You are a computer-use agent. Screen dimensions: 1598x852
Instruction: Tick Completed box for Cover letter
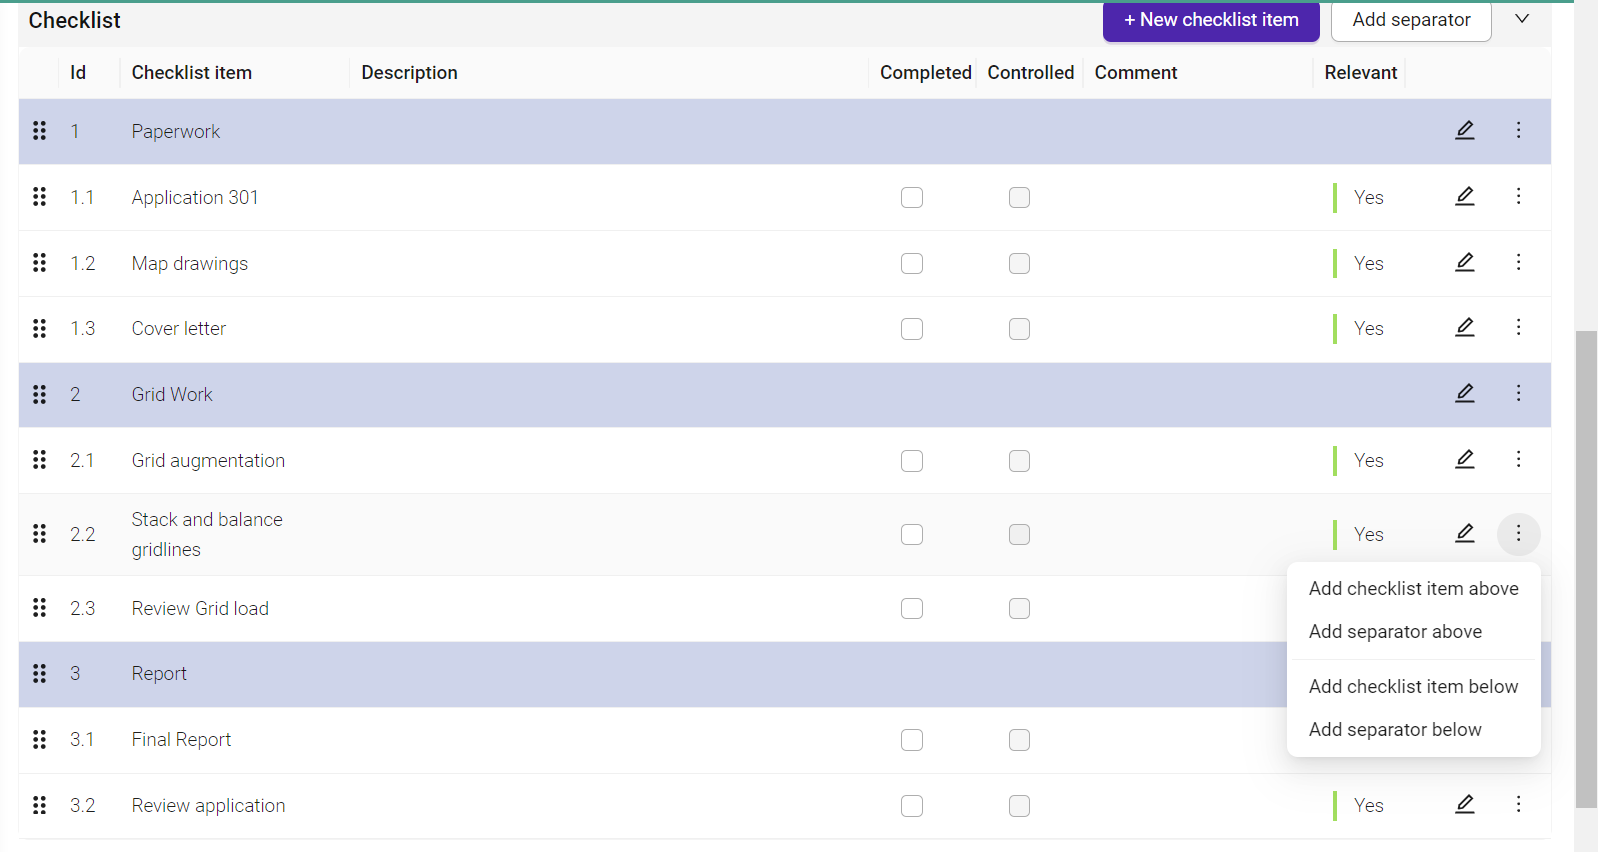pyautogui.click(x=911, y=329)
